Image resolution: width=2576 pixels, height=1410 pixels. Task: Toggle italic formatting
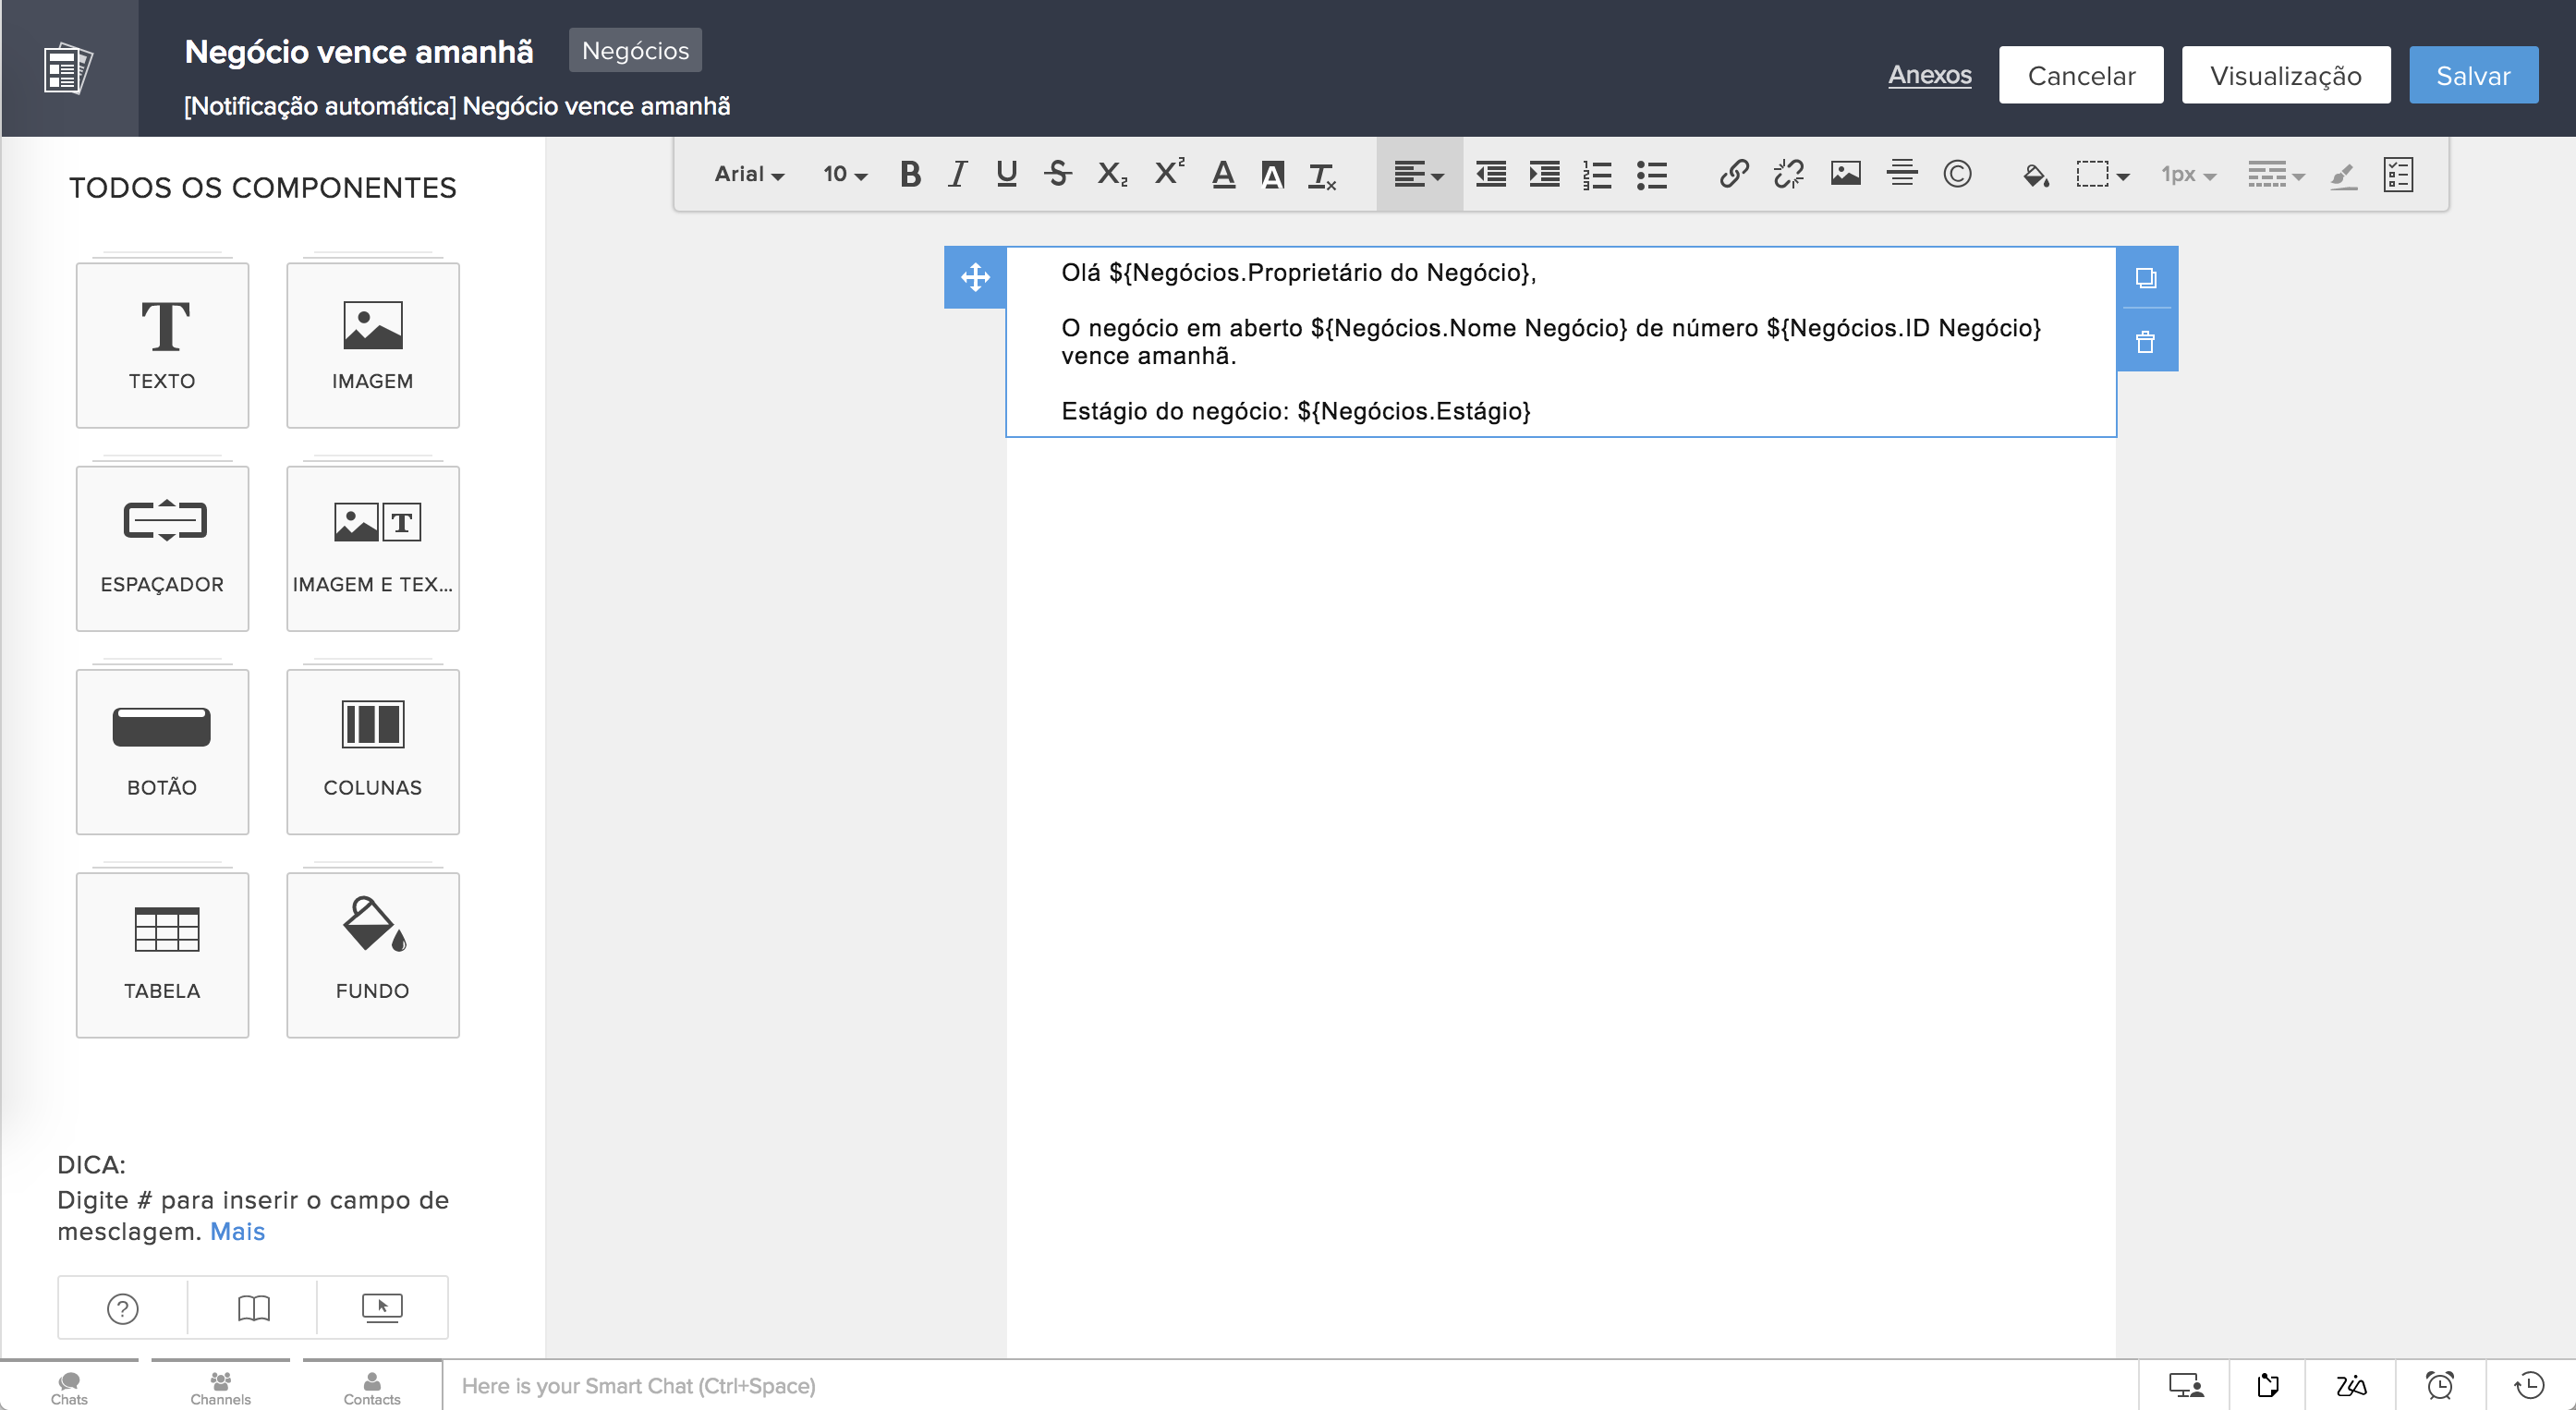point(957,174)
